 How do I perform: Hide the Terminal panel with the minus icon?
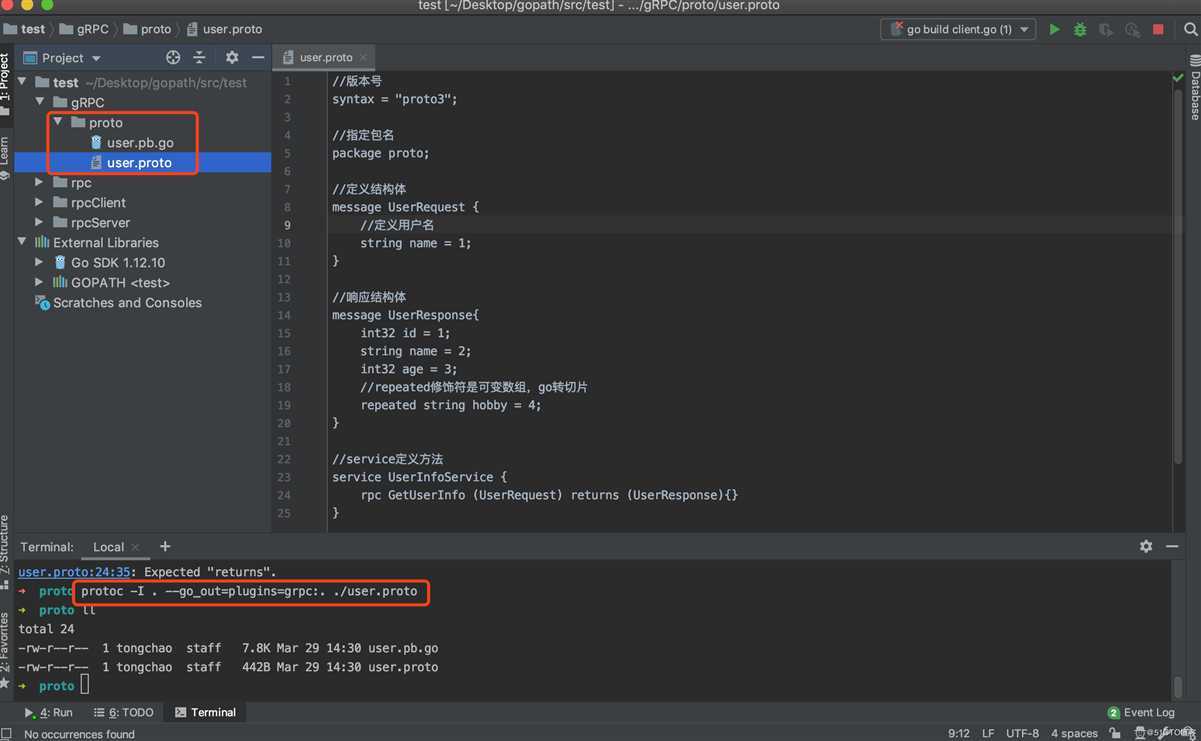coord(1172,546)
